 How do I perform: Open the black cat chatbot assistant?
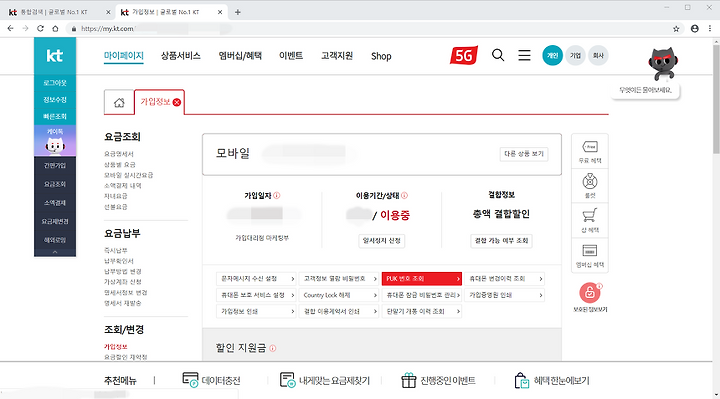pyautogui.click(x=663, y=63)
